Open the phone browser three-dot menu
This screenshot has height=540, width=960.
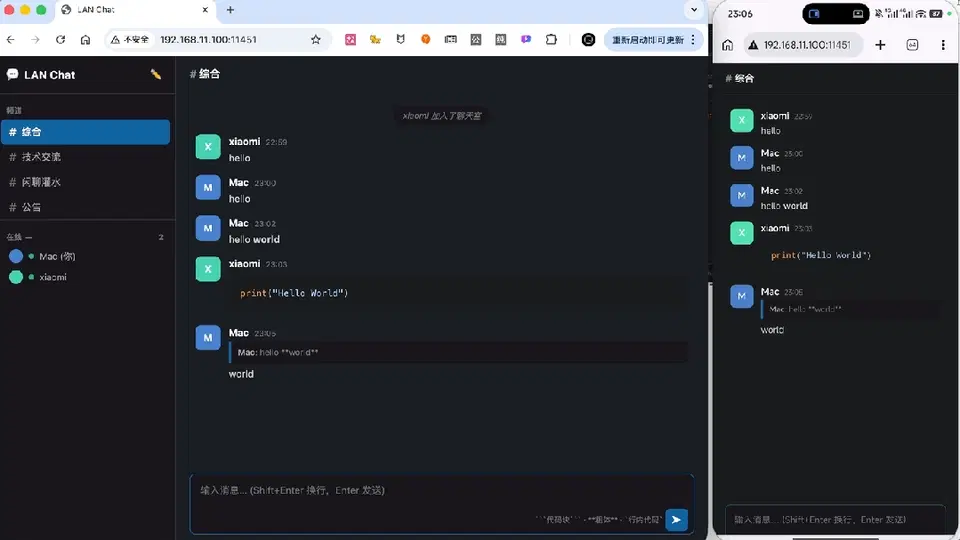click(943, 45)
